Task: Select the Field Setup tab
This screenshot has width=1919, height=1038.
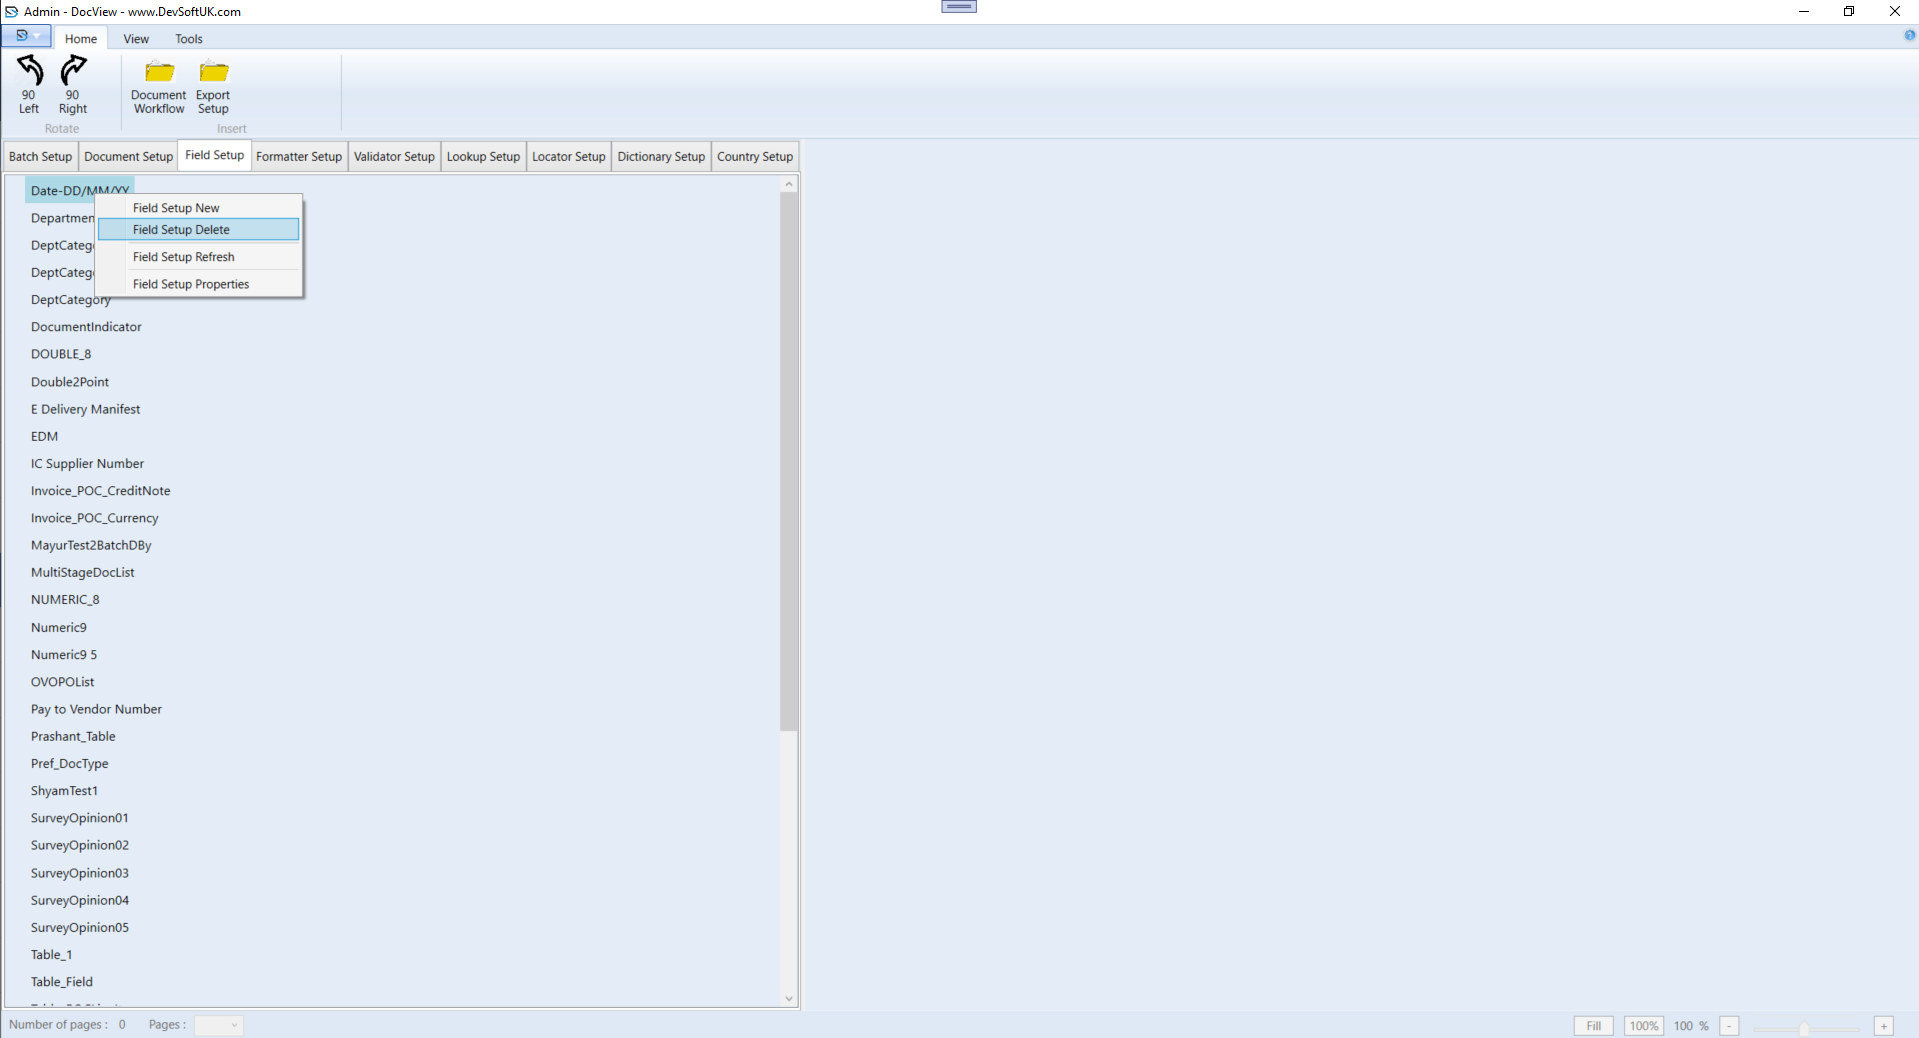Action: (214, 155)
